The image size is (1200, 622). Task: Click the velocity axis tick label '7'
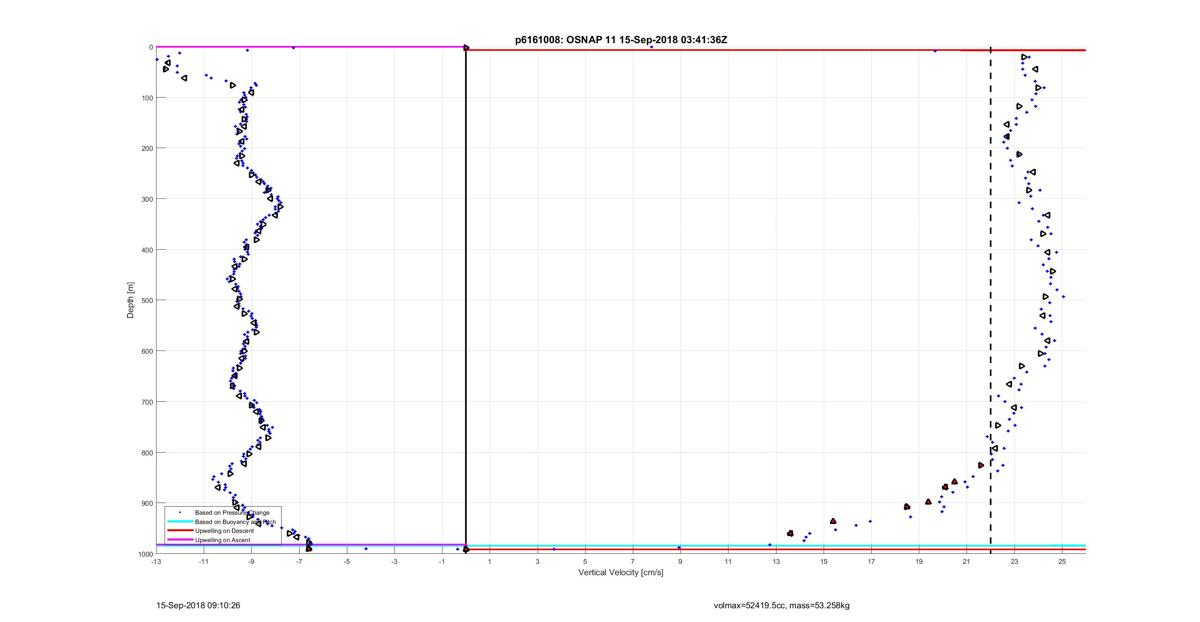[633, 562]
